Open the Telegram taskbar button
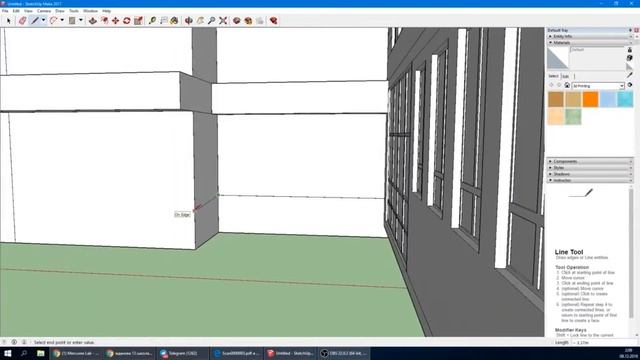640x360 pixels. [182, 353]
